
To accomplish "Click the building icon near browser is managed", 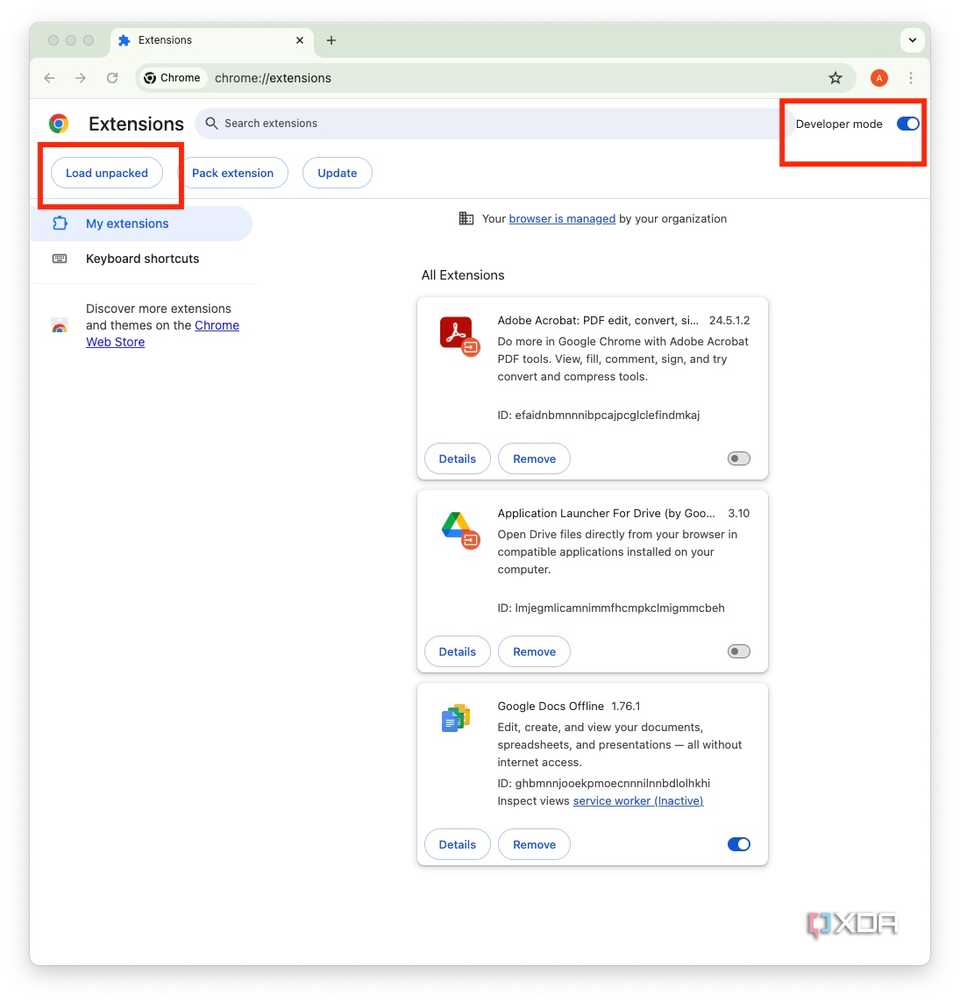I will click(466, 218).
